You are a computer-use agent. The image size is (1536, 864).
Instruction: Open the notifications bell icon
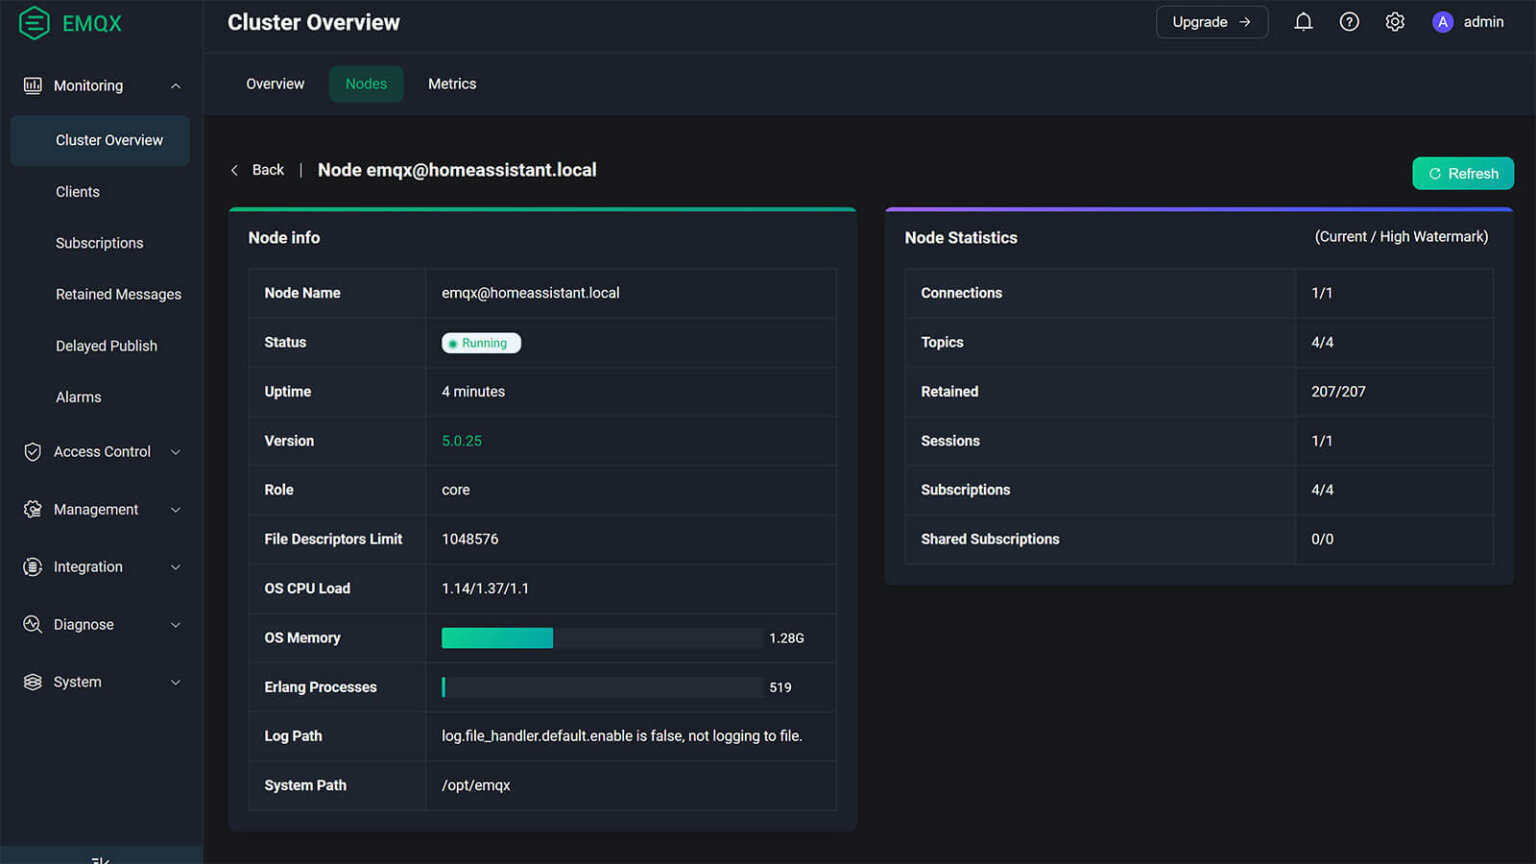click(x=1303, y=21)
